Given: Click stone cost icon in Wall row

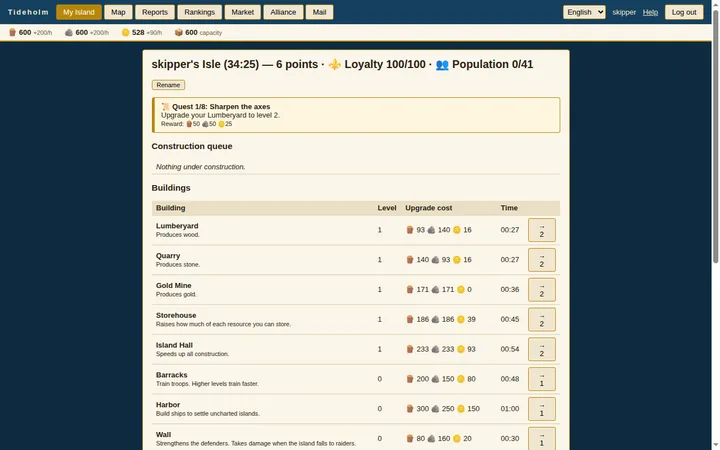Looking at the screenshot, I should click(431, 439).
